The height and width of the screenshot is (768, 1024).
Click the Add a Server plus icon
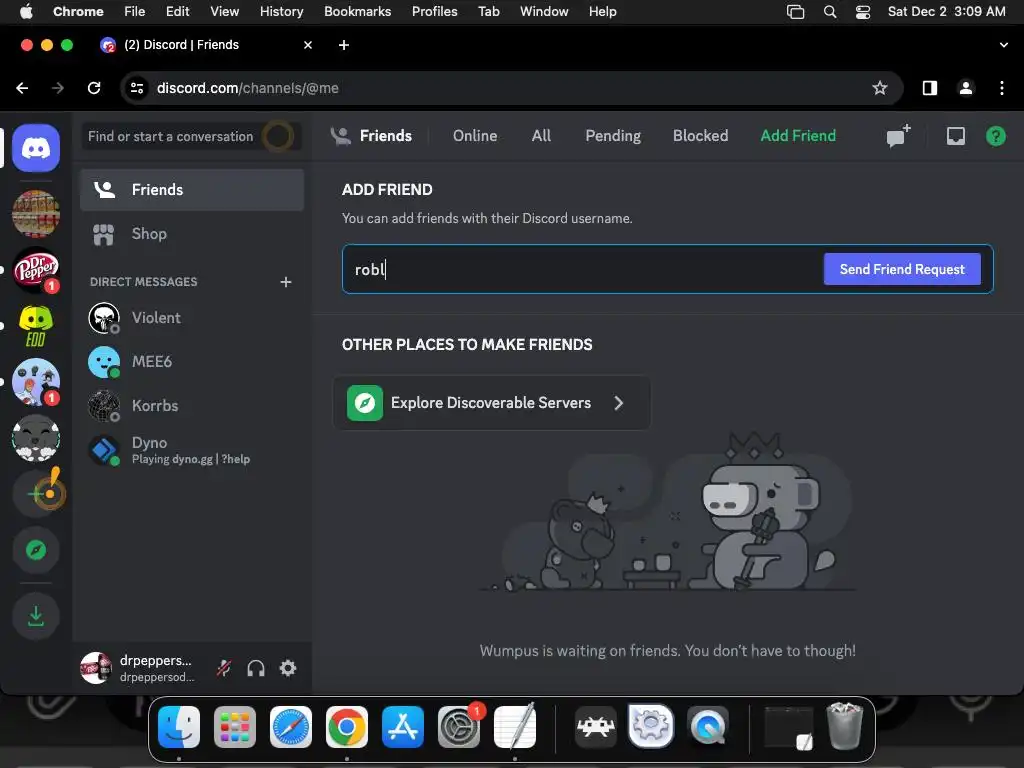point(36,494)
